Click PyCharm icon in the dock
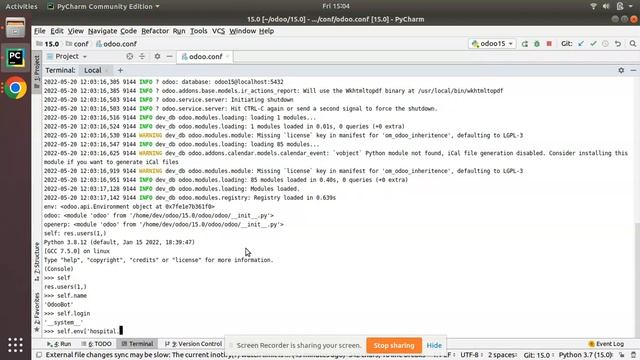The height and width of the screenshot is (360, 640). [16, 58]
